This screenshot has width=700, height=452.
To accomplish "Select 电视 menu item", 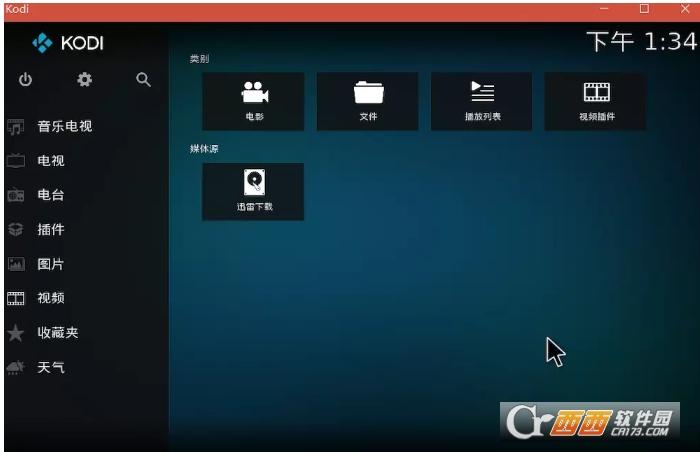I will [x=51, y=161].
